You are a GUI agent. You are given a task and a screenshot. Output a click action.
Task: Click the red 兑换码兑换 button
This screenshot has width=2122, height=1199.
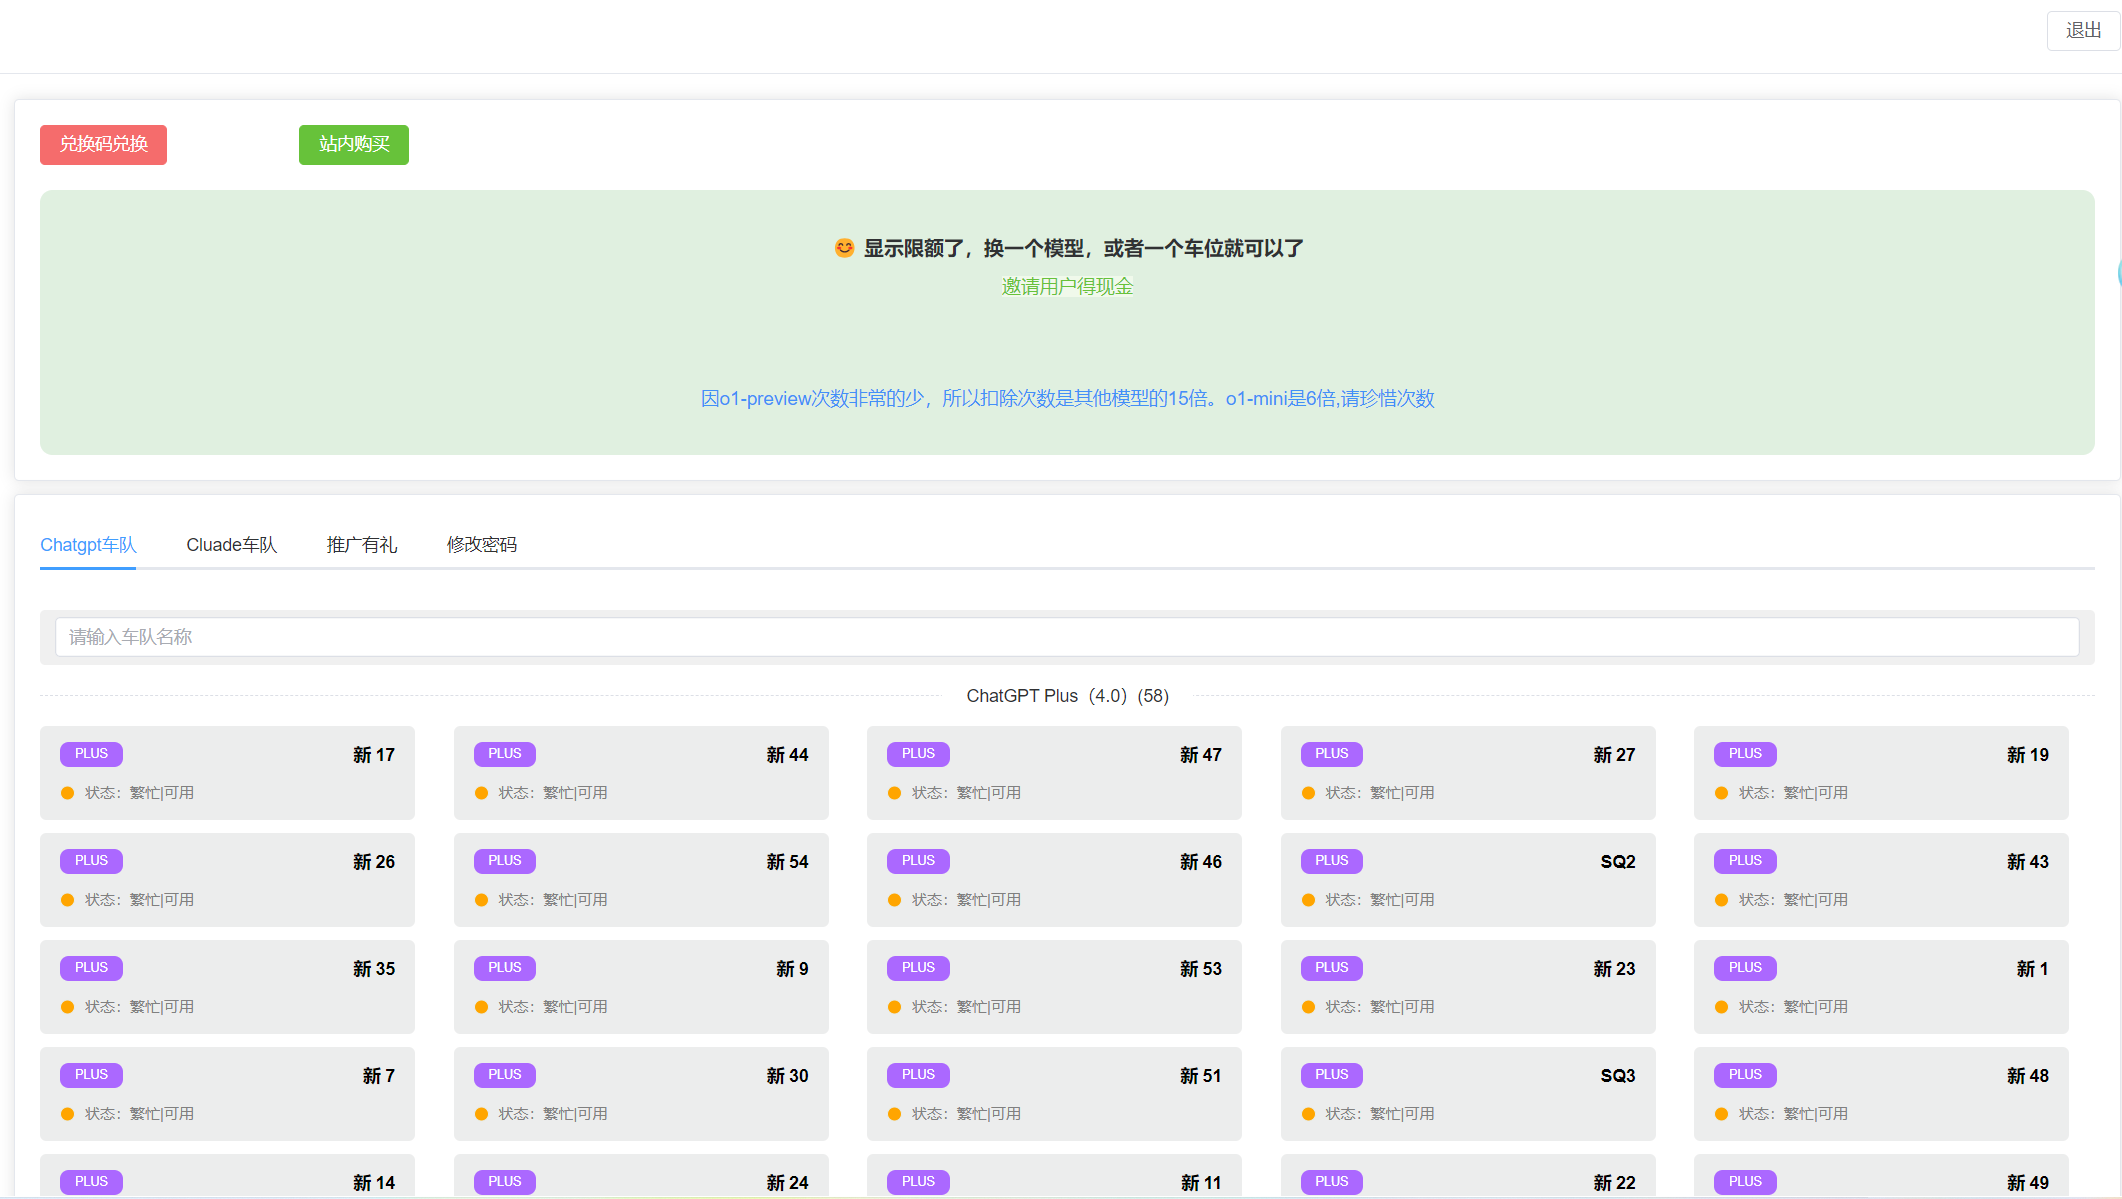click(103, 145)
